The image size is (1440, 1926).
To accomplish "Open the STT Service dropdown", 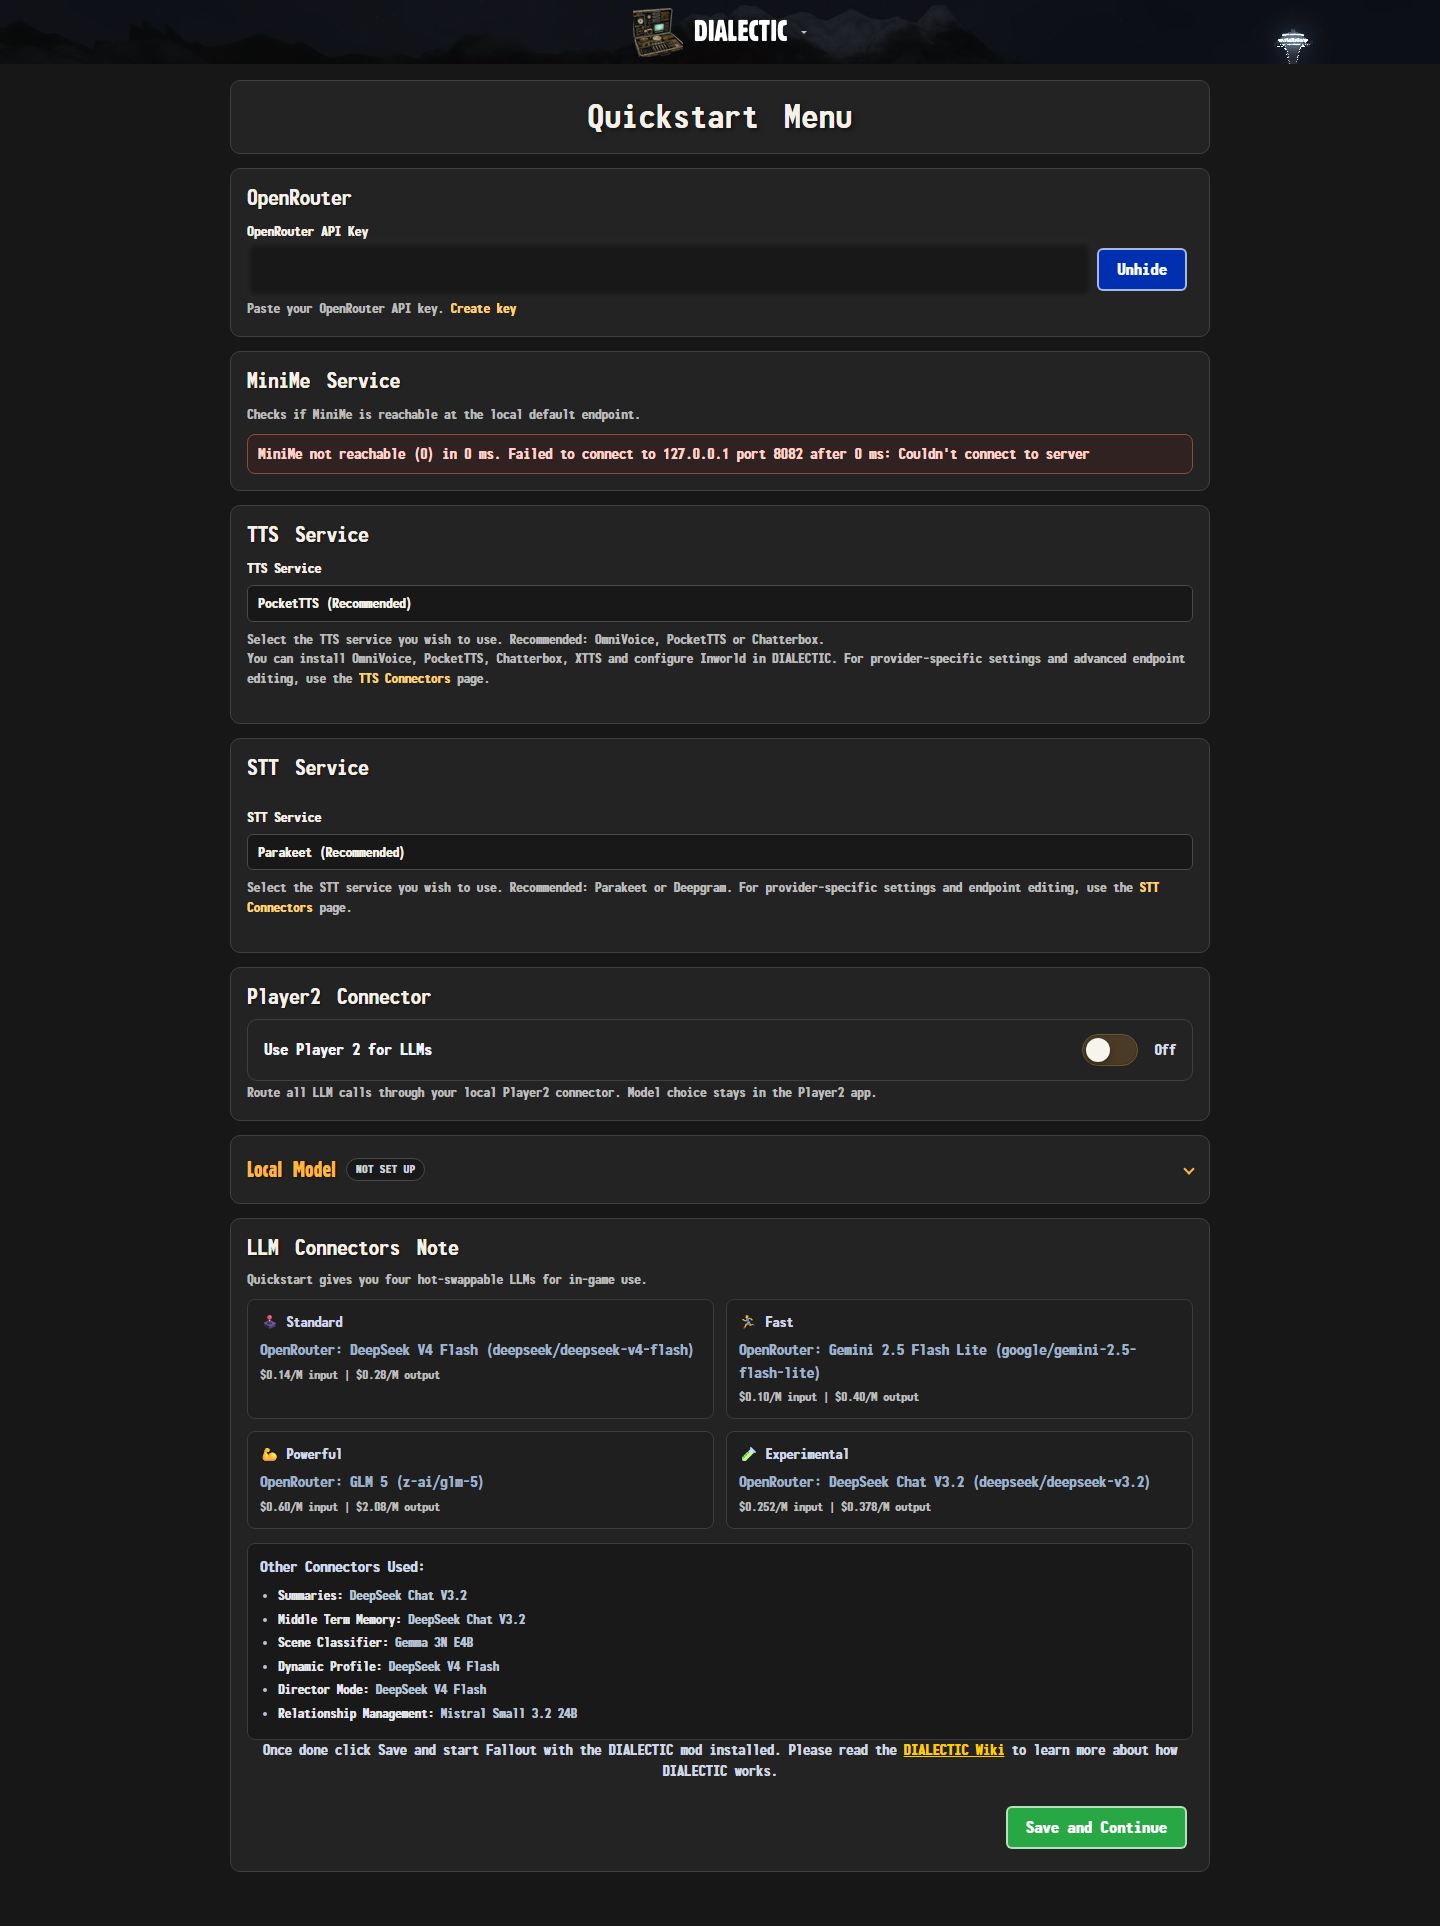I will pyautogui.click(x=720, y=852).
